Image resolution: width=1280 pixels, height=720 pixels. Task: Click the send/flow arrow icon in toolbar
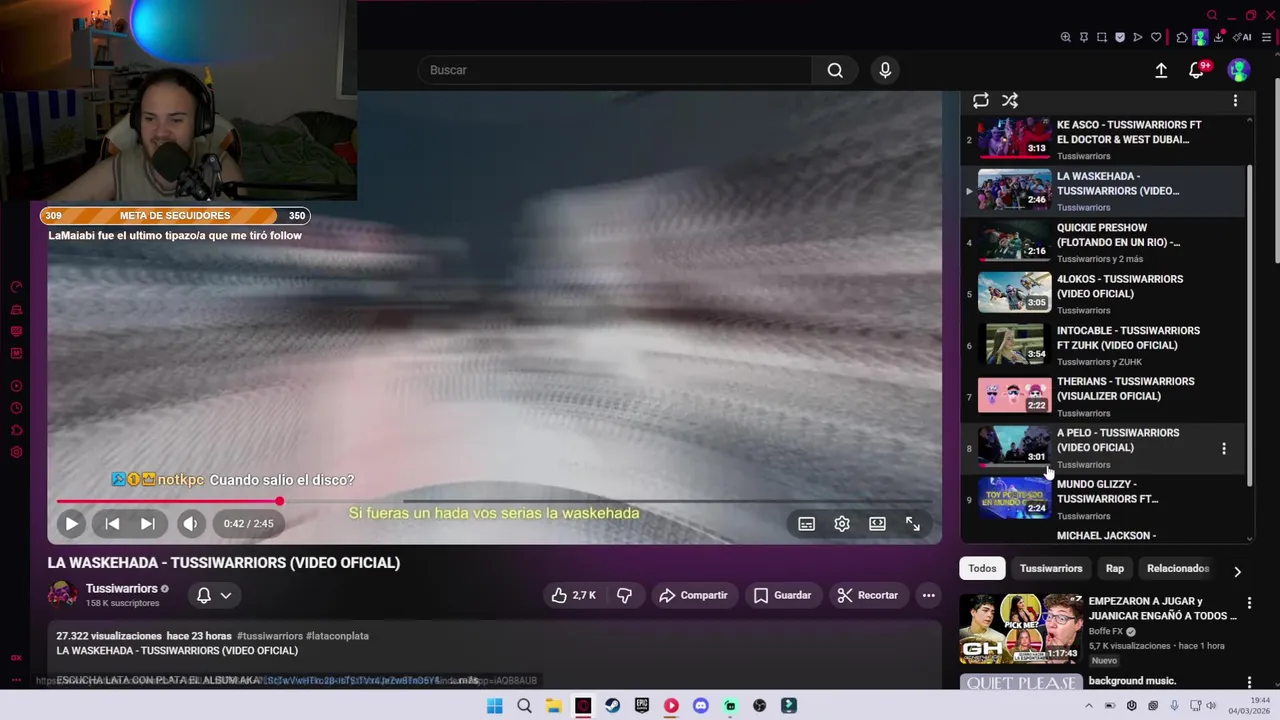coord(1138,37)
